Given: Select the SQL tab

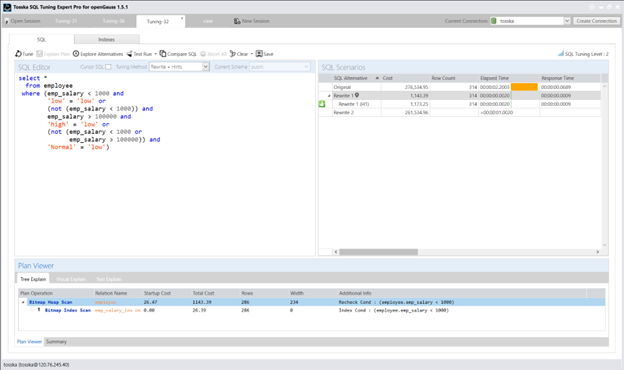Looking at the screenshot, I should click(x=41, y=39).
